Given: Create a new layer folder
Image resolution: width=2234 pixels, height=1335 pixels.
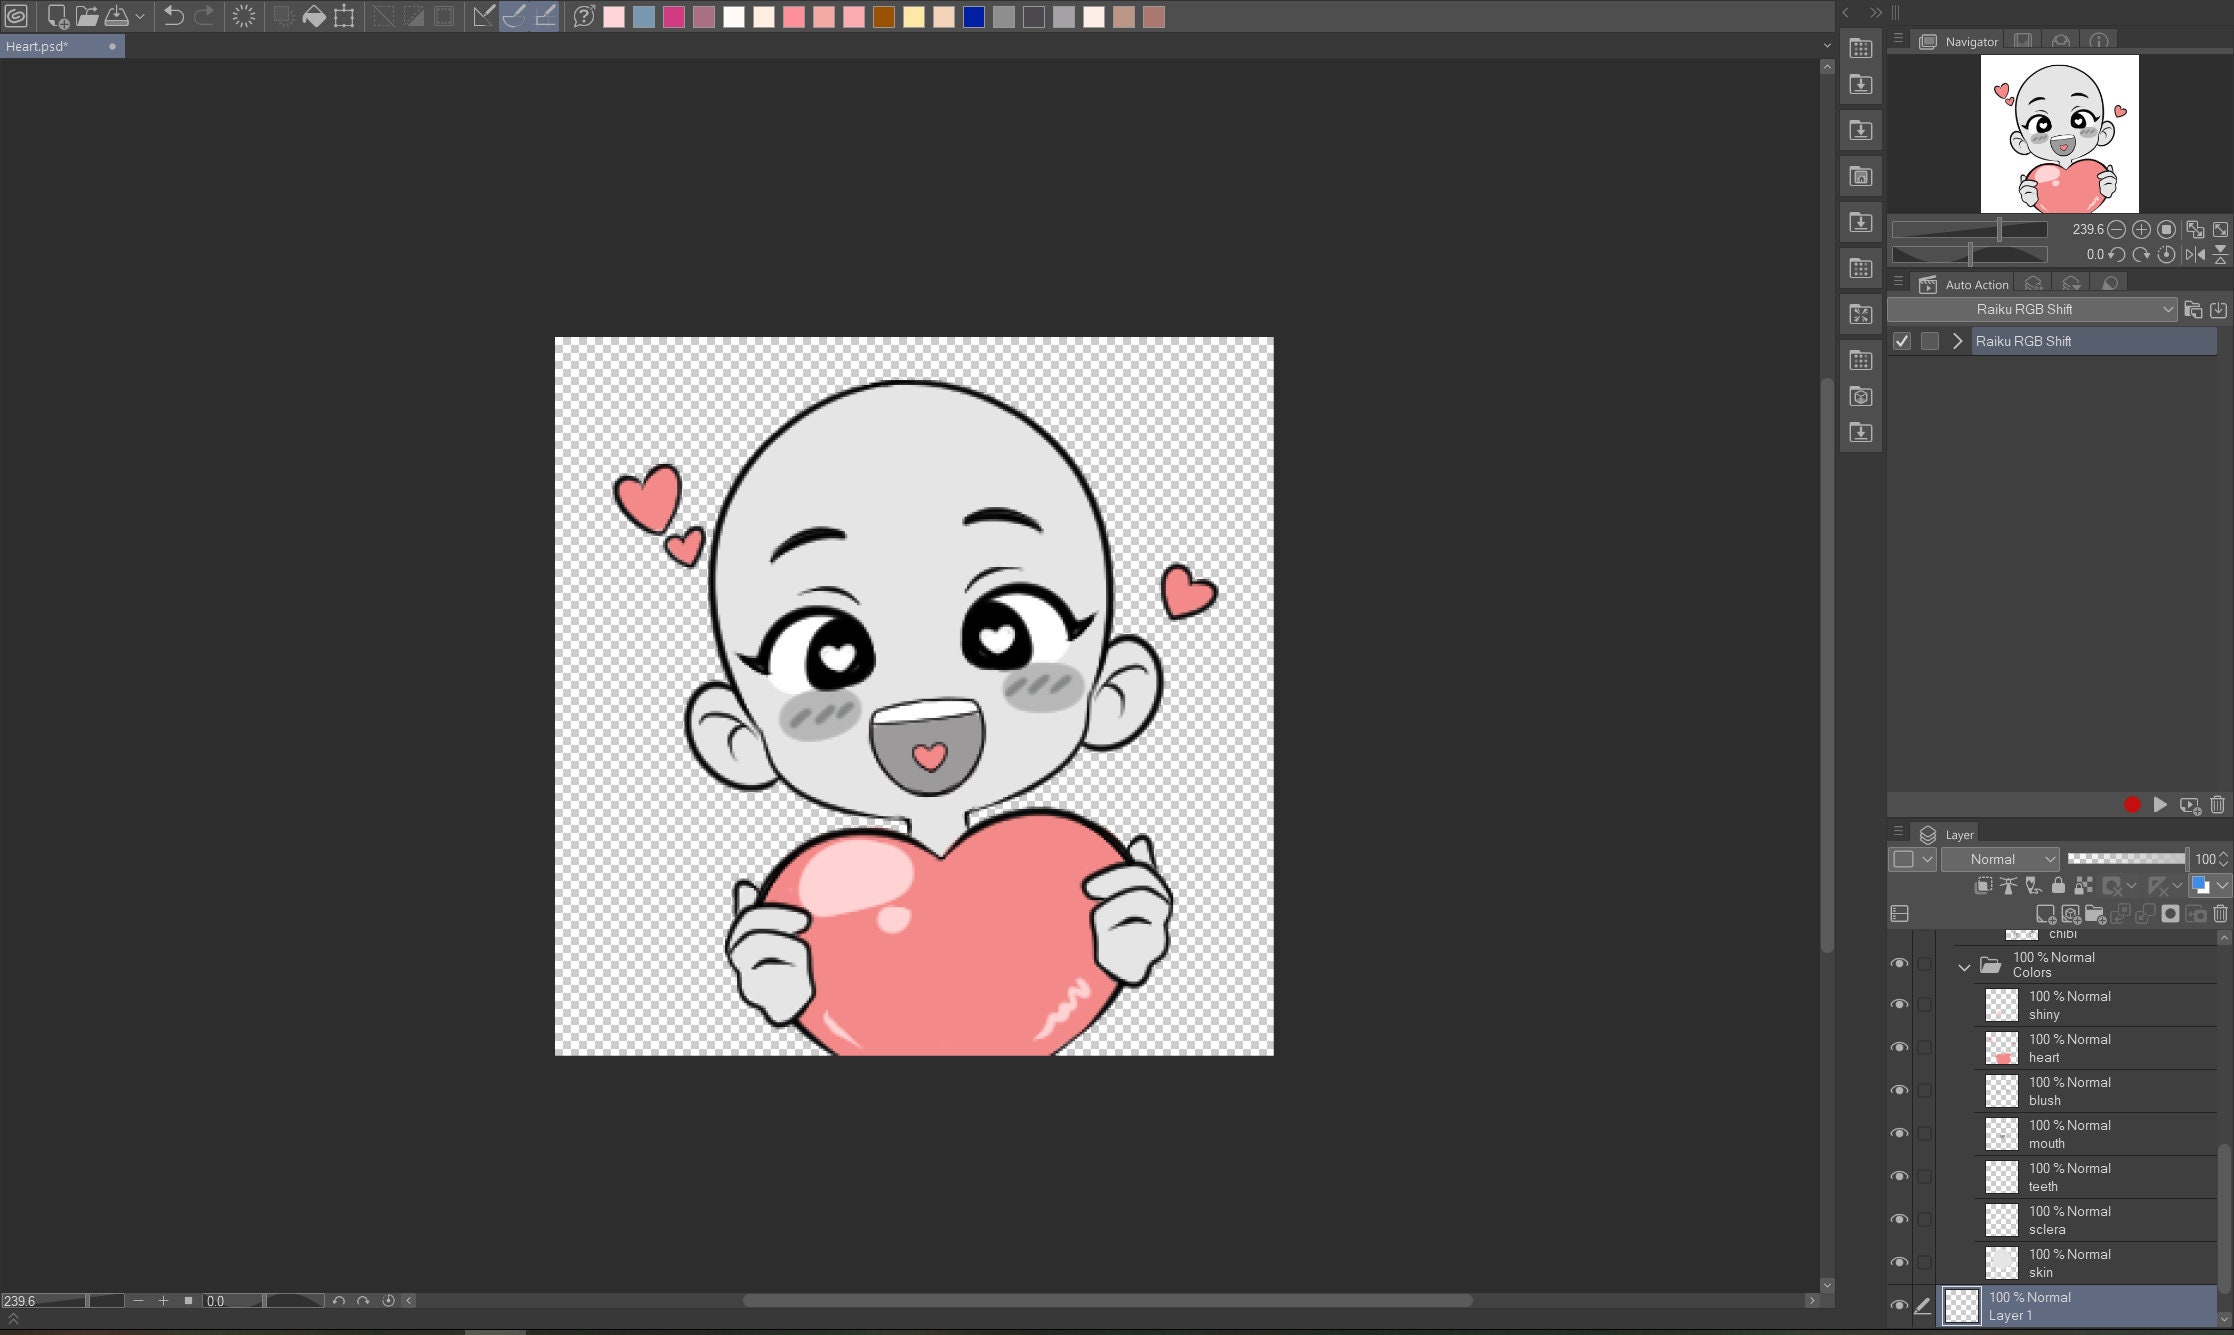Looking at the screenshot, I should [x=2097, y=914].
